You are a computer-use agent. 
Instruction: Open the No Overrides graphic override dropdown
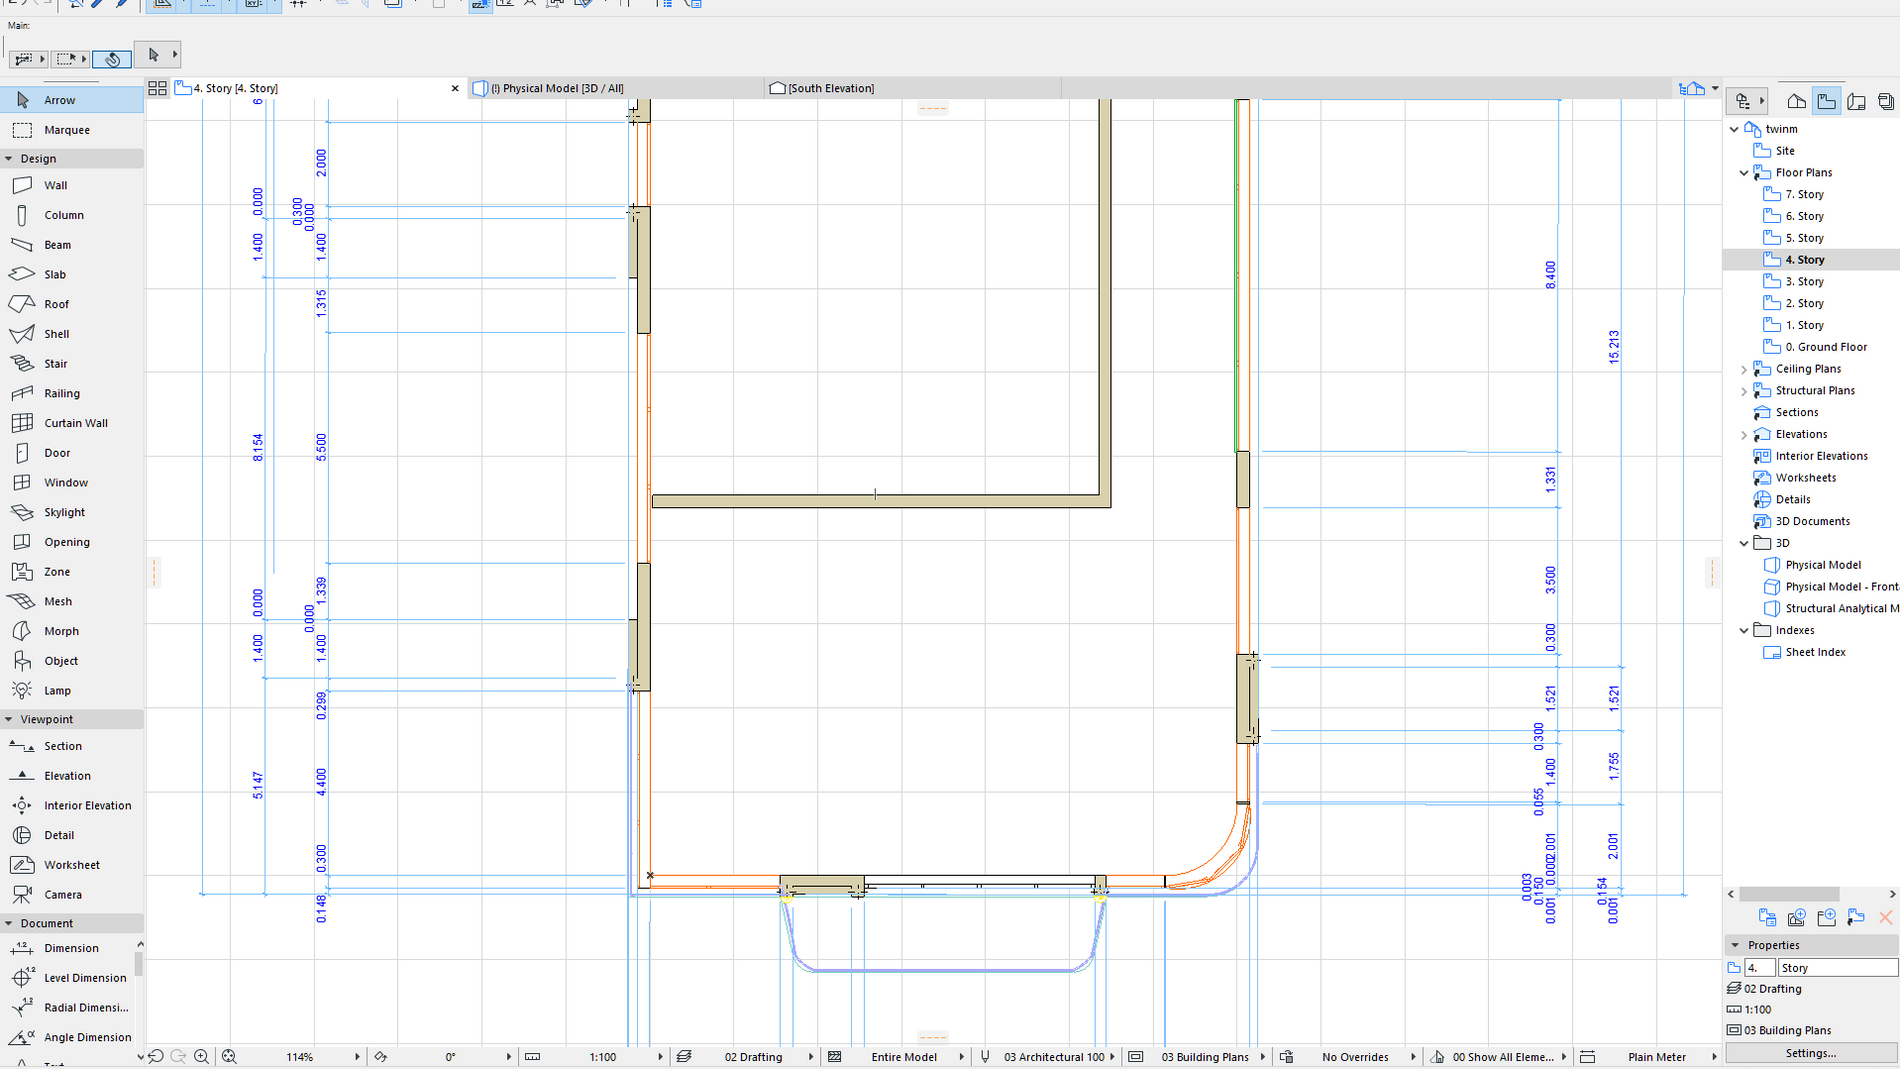(x=1354, y=1057)
